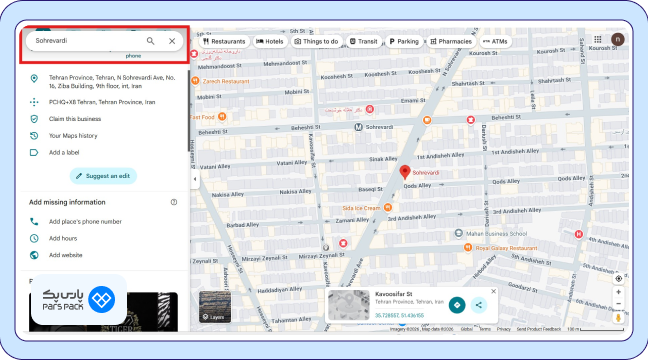
Task: Close the Kavoosifar St card
Action: (x=493, y=291)
